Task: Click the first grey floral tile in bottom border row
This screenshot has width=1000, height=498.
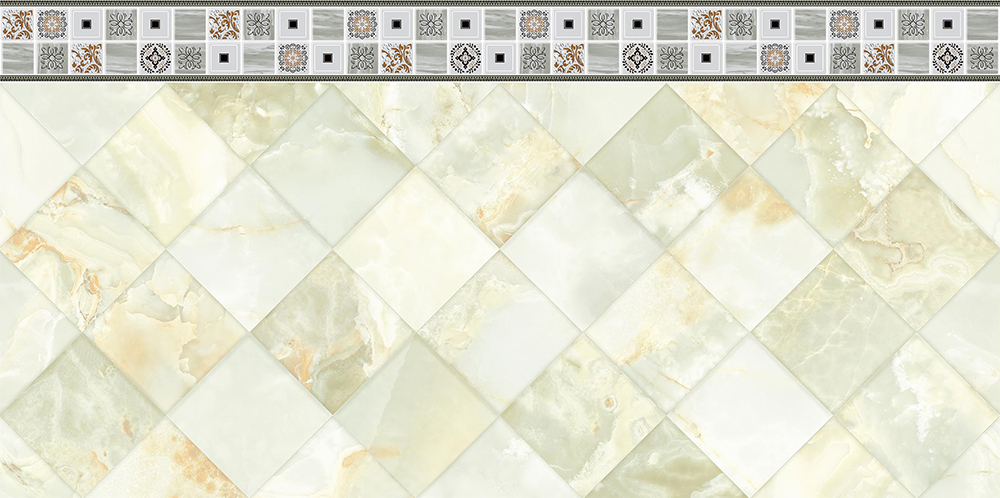Action: pyautogui.click(x=52, y=58)
